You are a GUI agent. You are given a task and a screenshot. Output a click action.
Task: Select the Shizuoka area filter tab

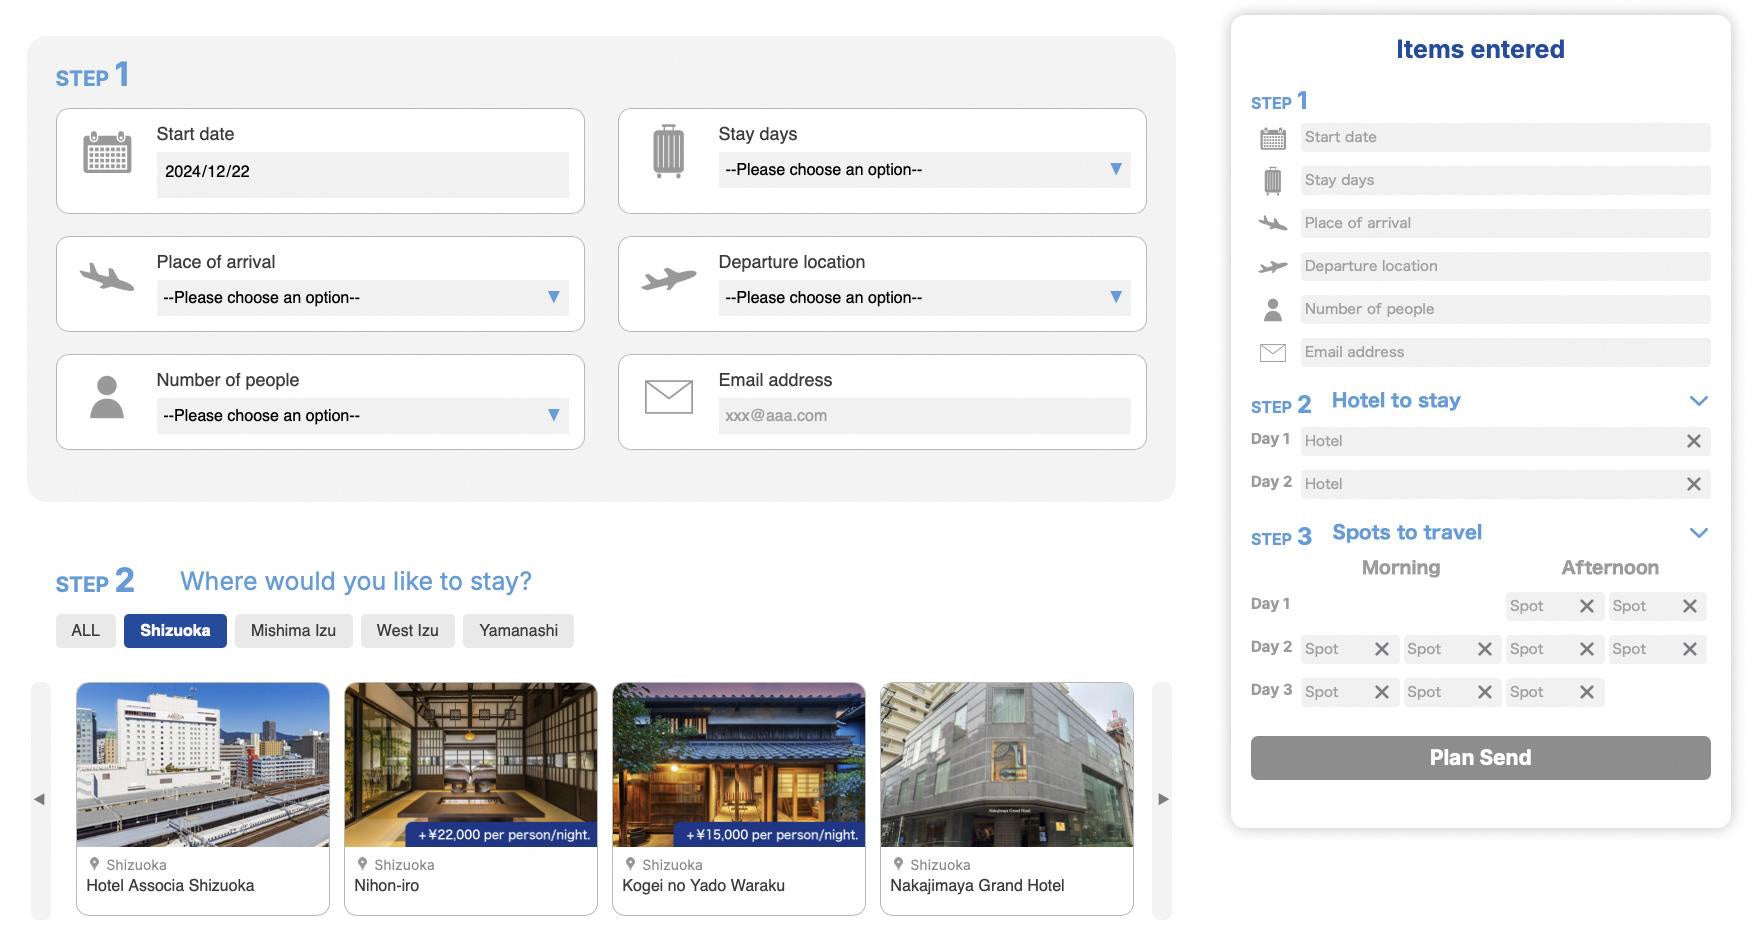coord(175,631)
